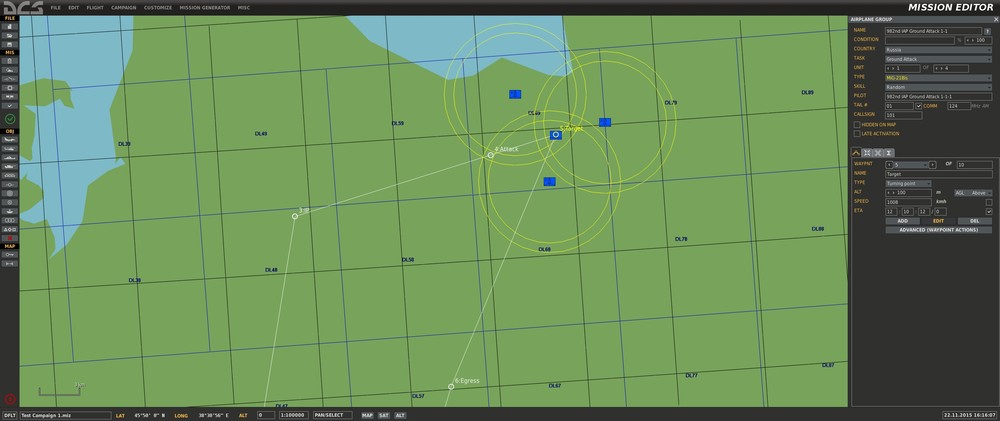The image size is (1000, 421).
Task: Open the AGL Above altitude mode dropdown
Action: point(973,193)
